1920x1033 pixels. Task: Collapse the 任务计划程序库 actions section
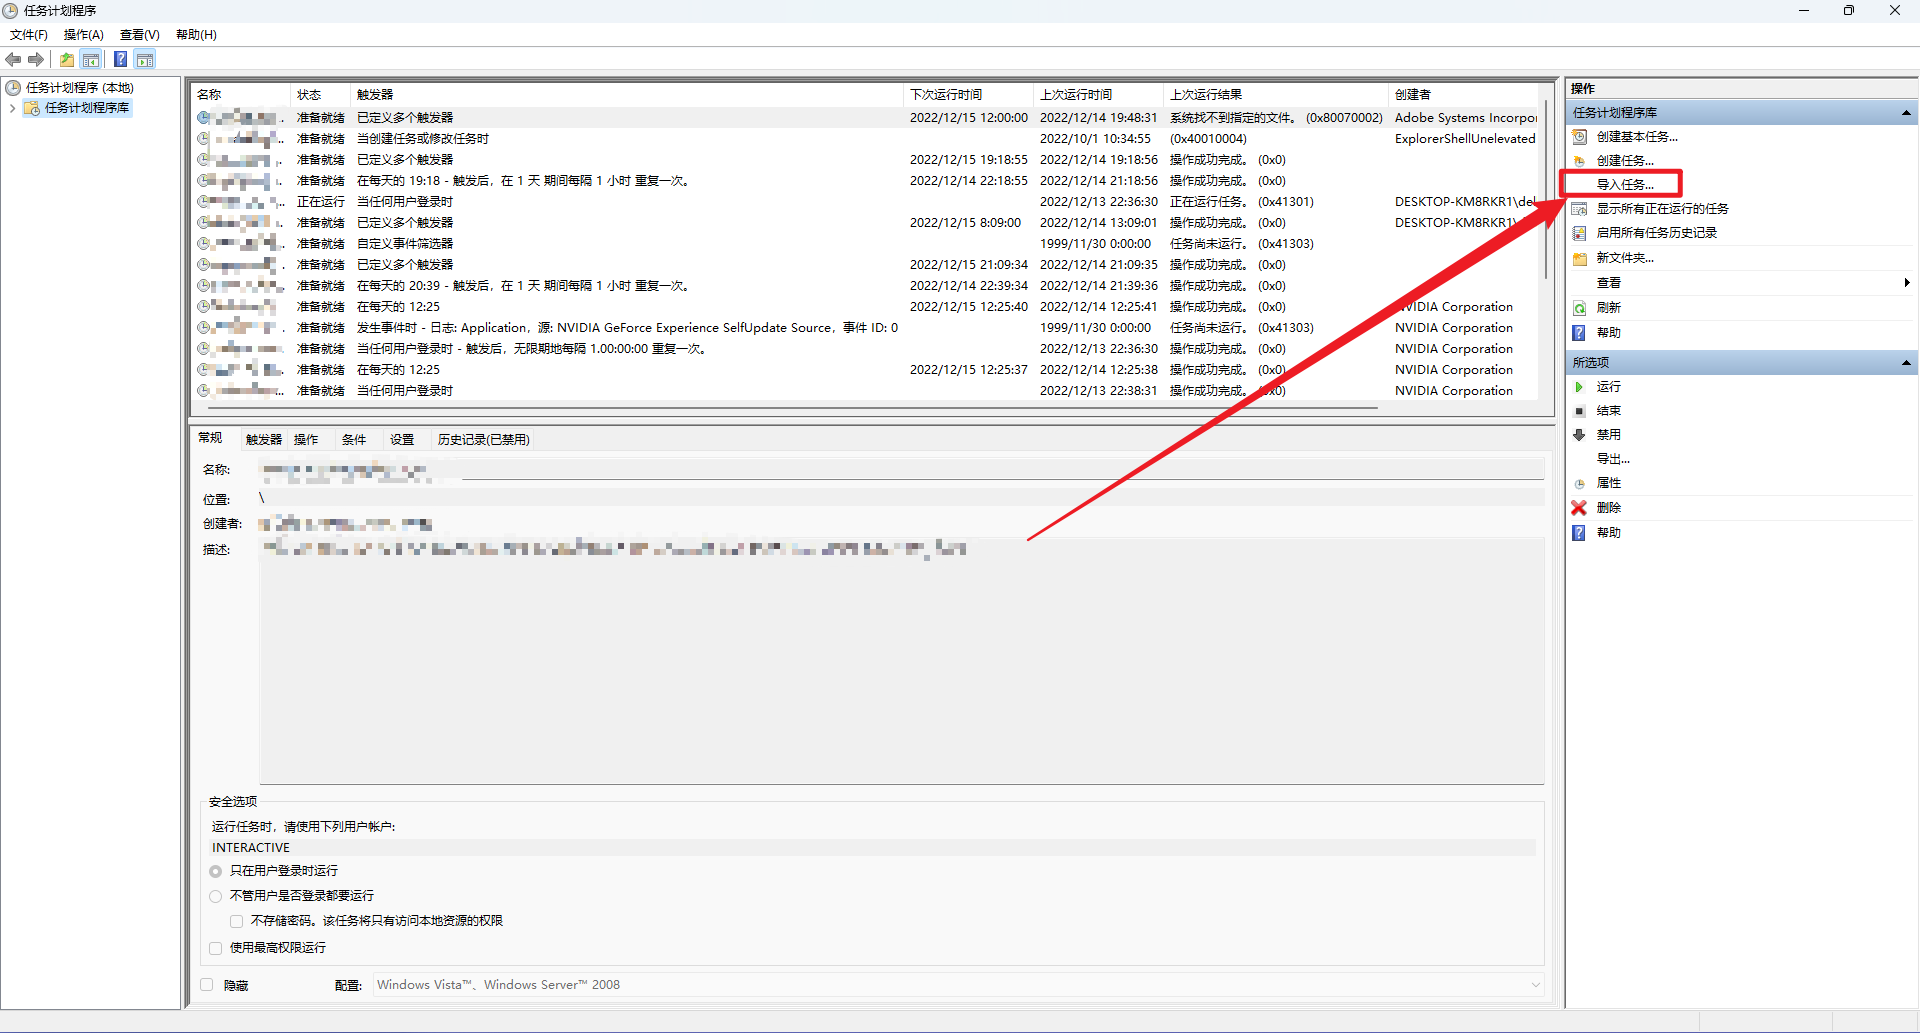1906,113
